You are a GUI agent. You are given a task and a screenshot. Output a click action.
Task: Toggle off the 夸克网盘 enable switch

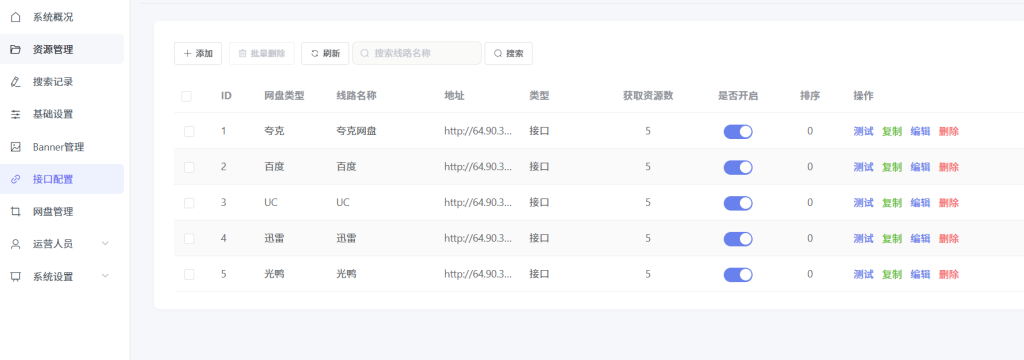tap(738, 131)
